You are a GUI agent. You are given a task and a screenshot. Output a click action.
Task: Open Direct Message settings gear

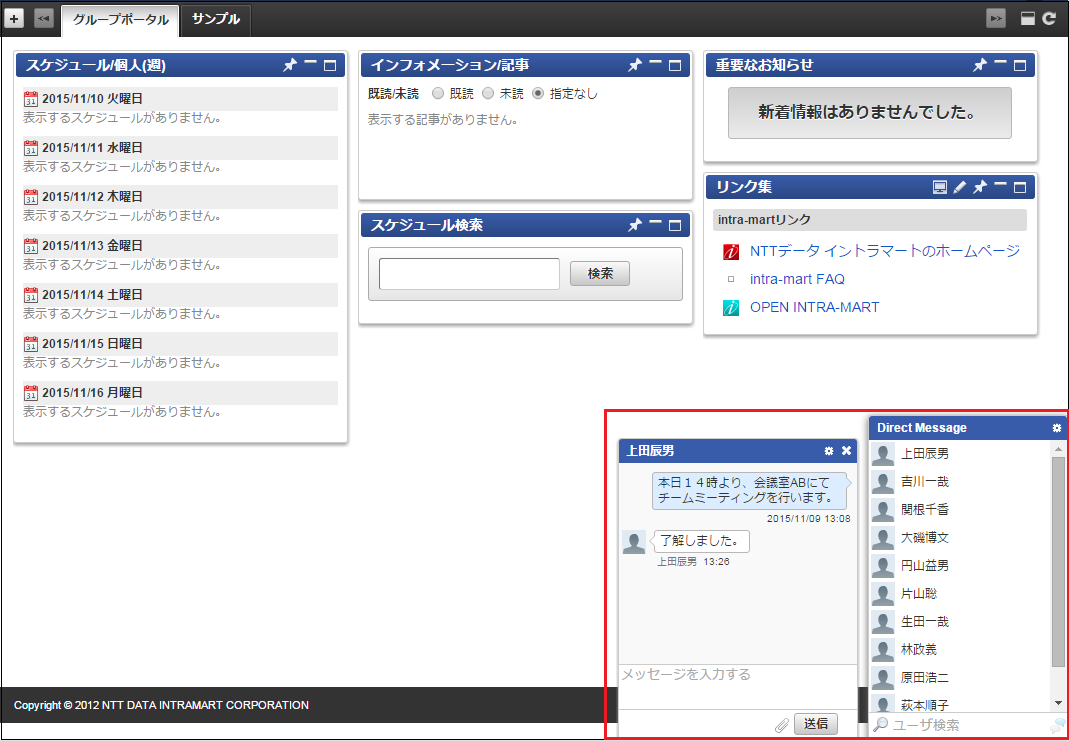click(x=1057, y=428)
